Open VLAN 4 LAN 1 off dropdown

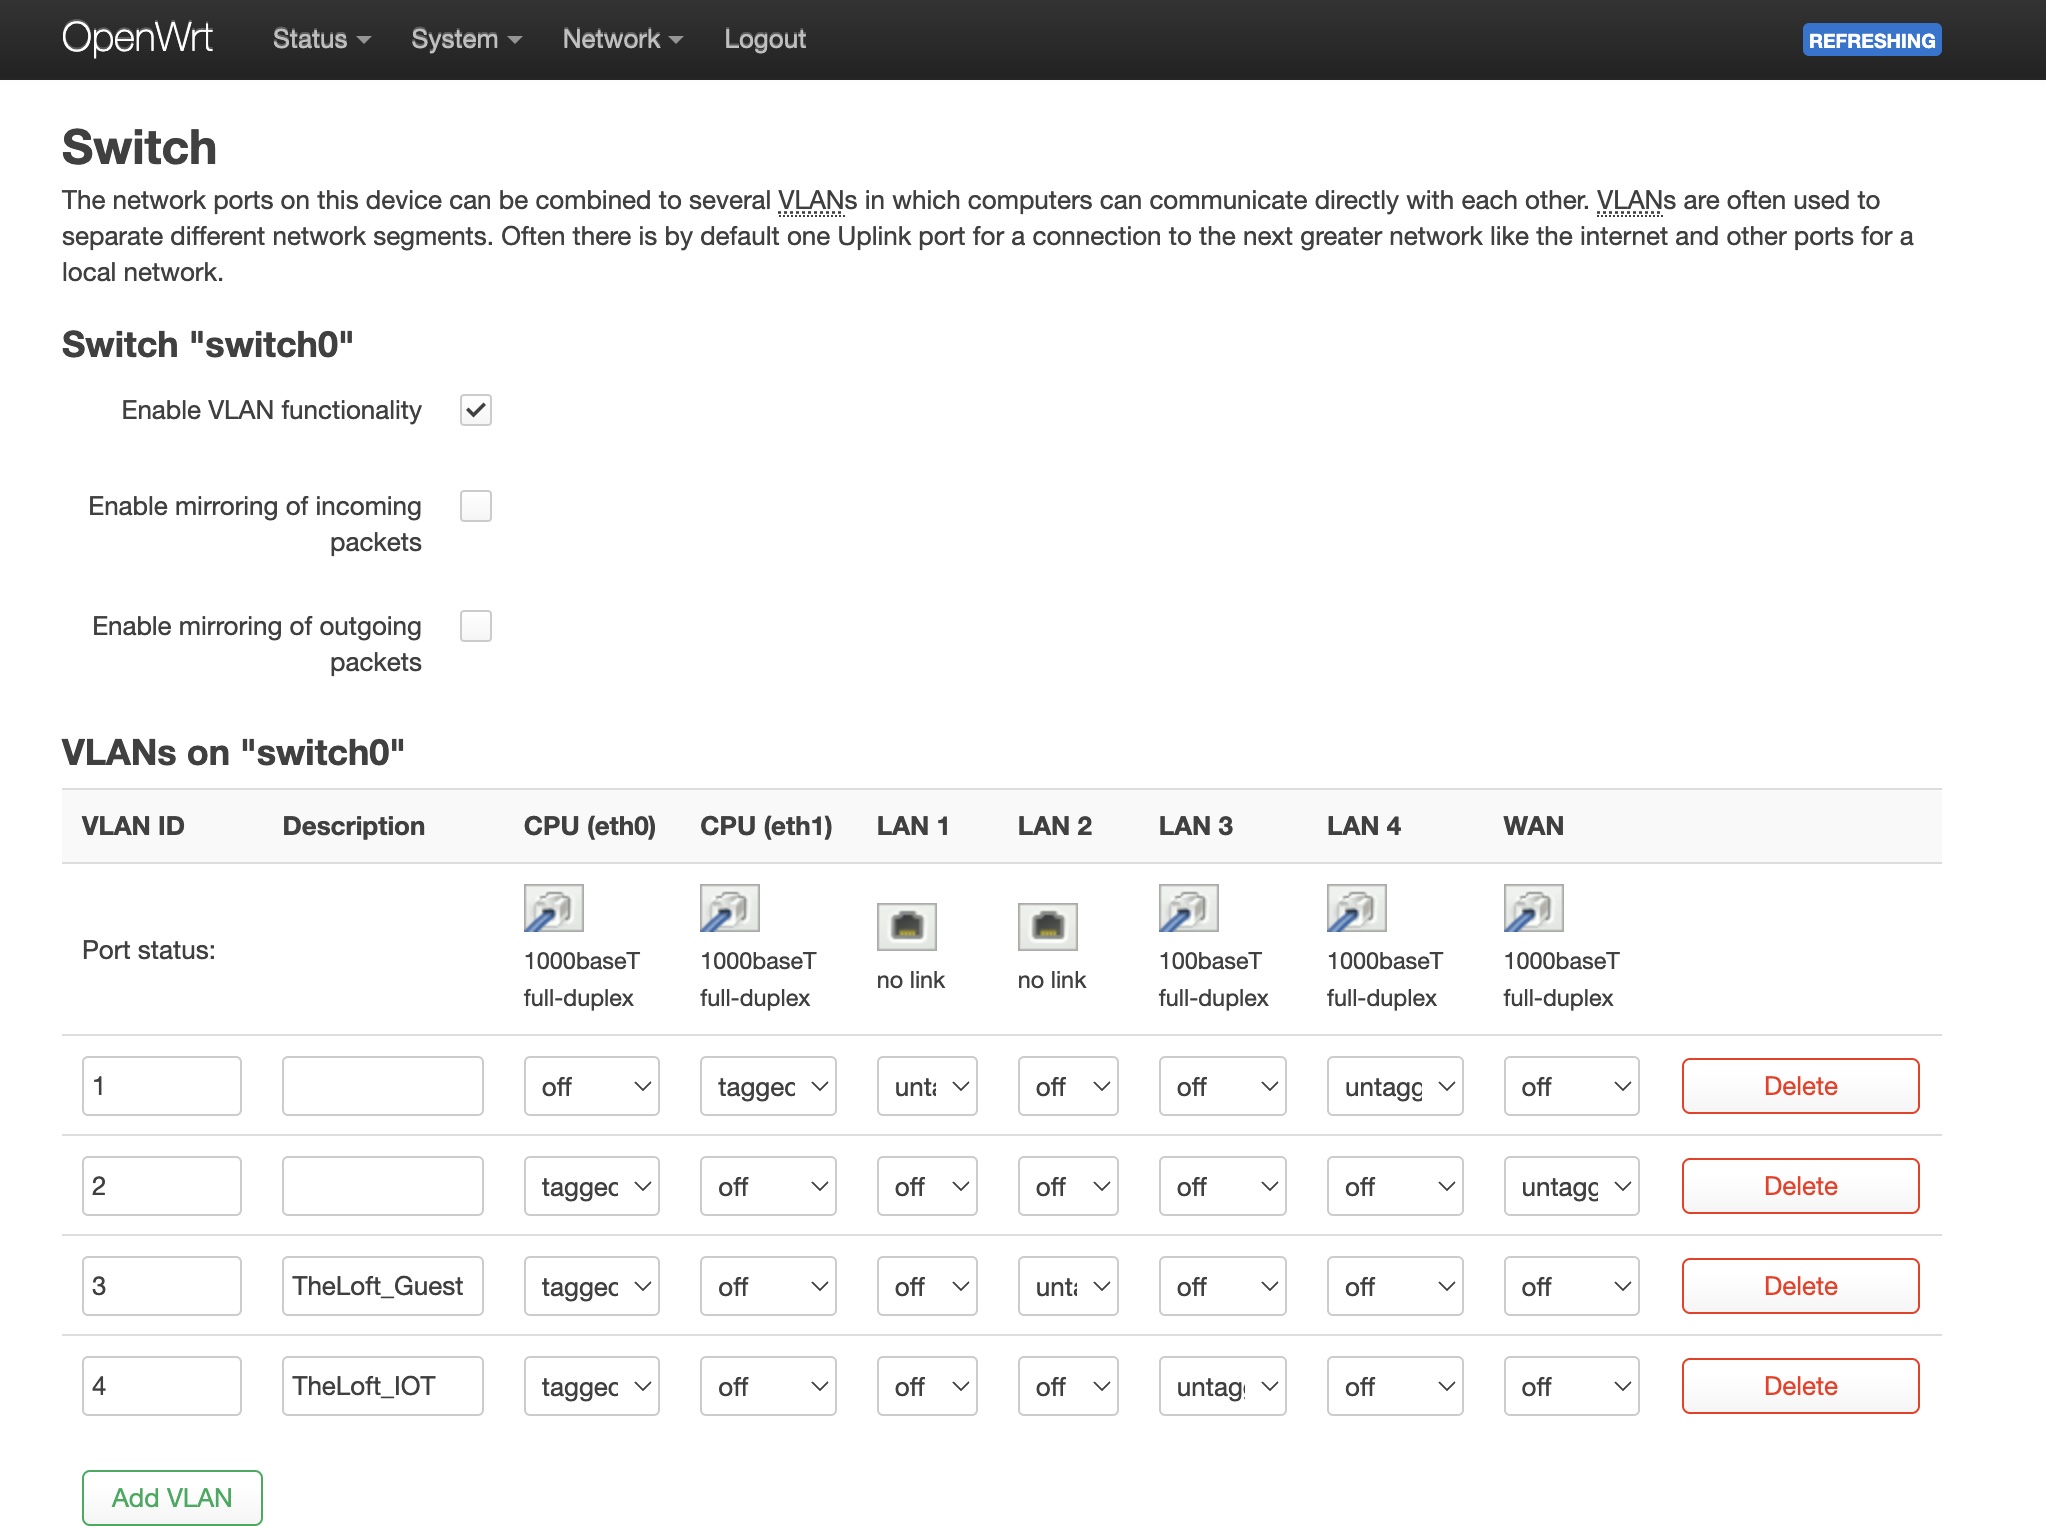[x=927, y=1386]
